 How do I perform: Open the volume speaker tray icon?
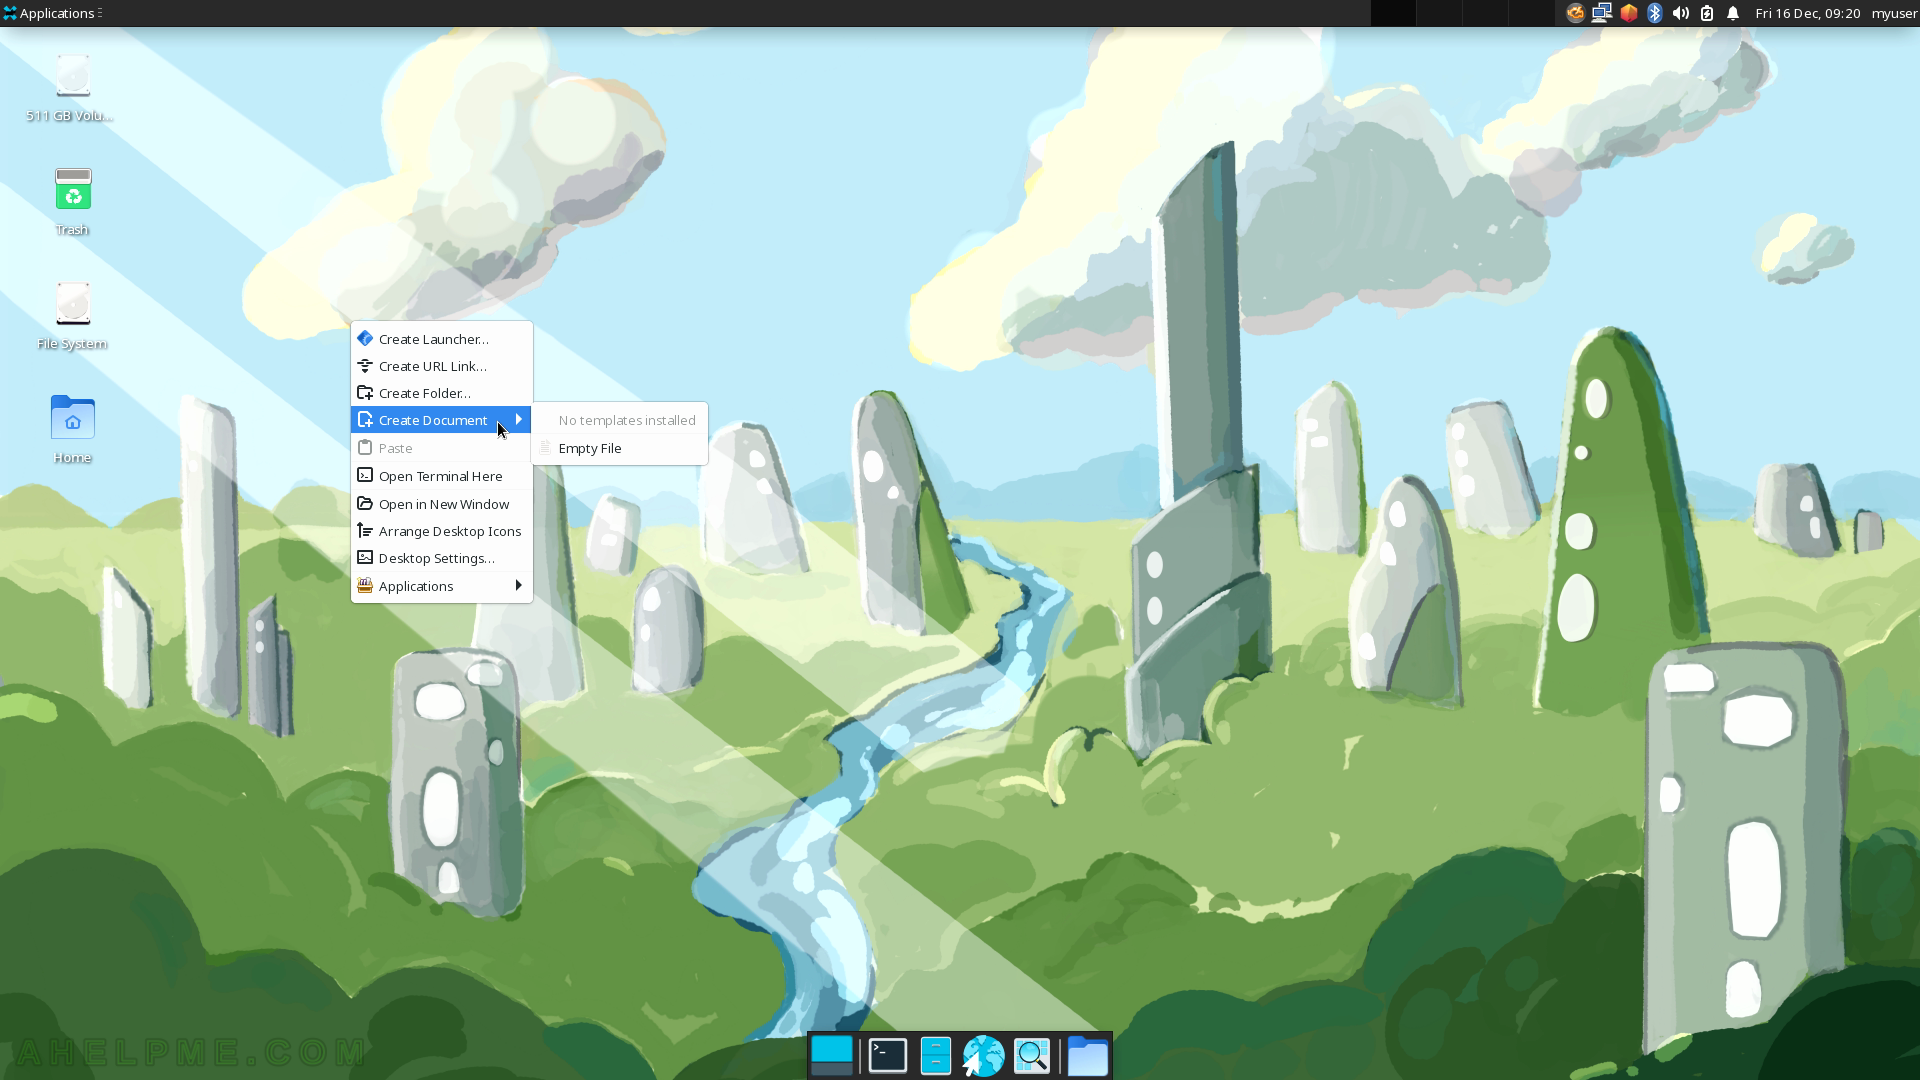pos(1681,13)
